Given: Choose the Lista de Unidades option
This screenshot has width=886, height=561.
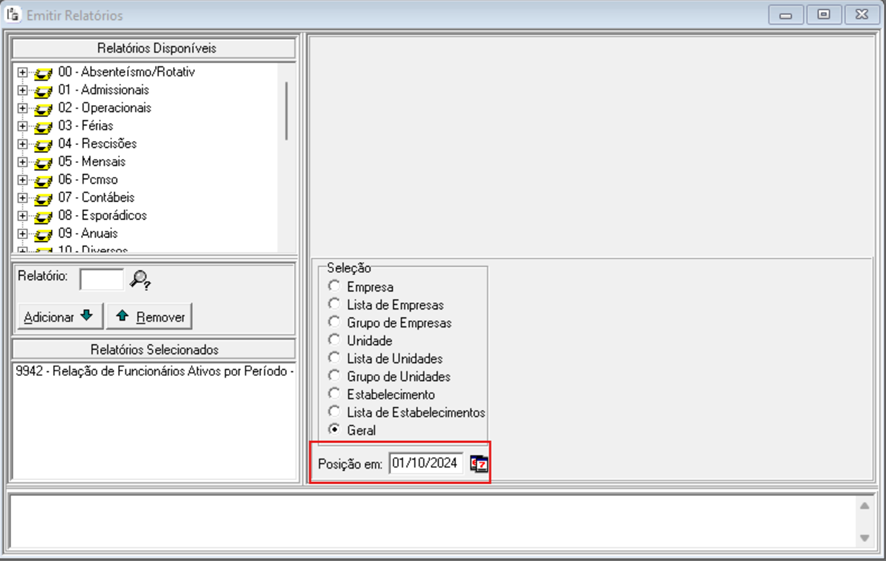Looking at the screenshot, I should [x=334, y=359].
